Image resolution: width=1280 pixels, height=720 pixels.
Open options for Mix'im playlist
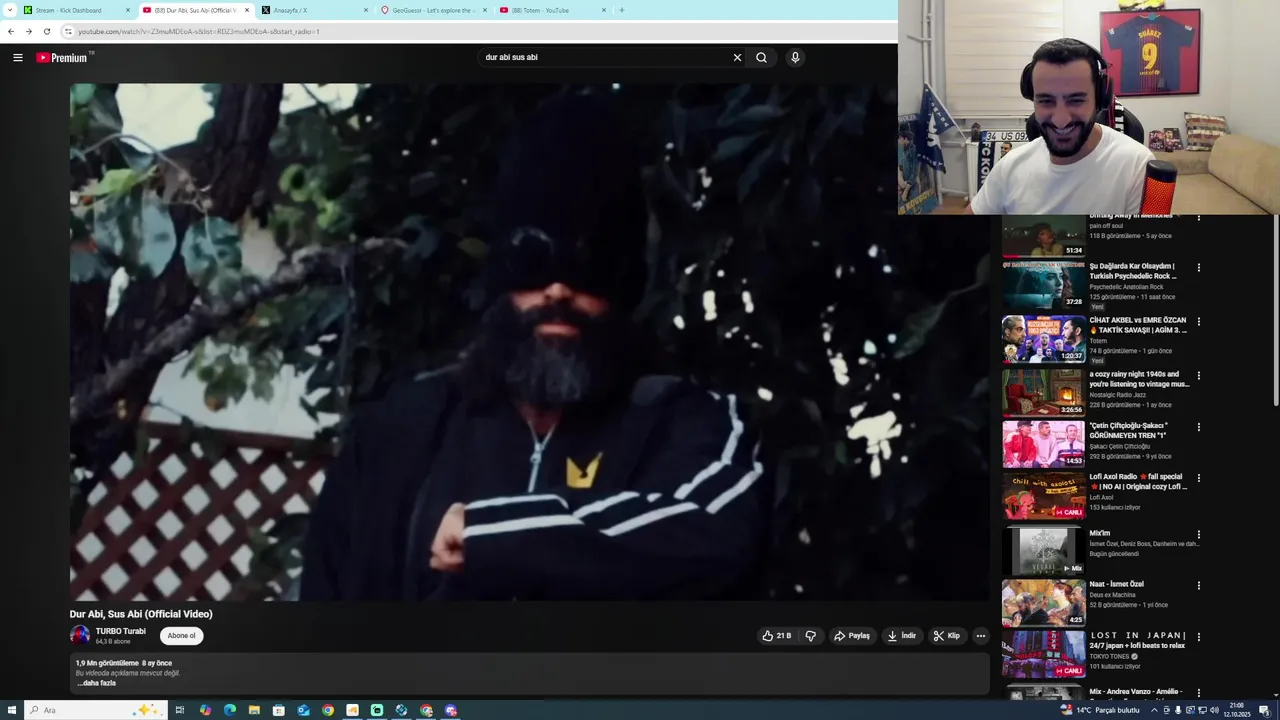(1198, 535)
